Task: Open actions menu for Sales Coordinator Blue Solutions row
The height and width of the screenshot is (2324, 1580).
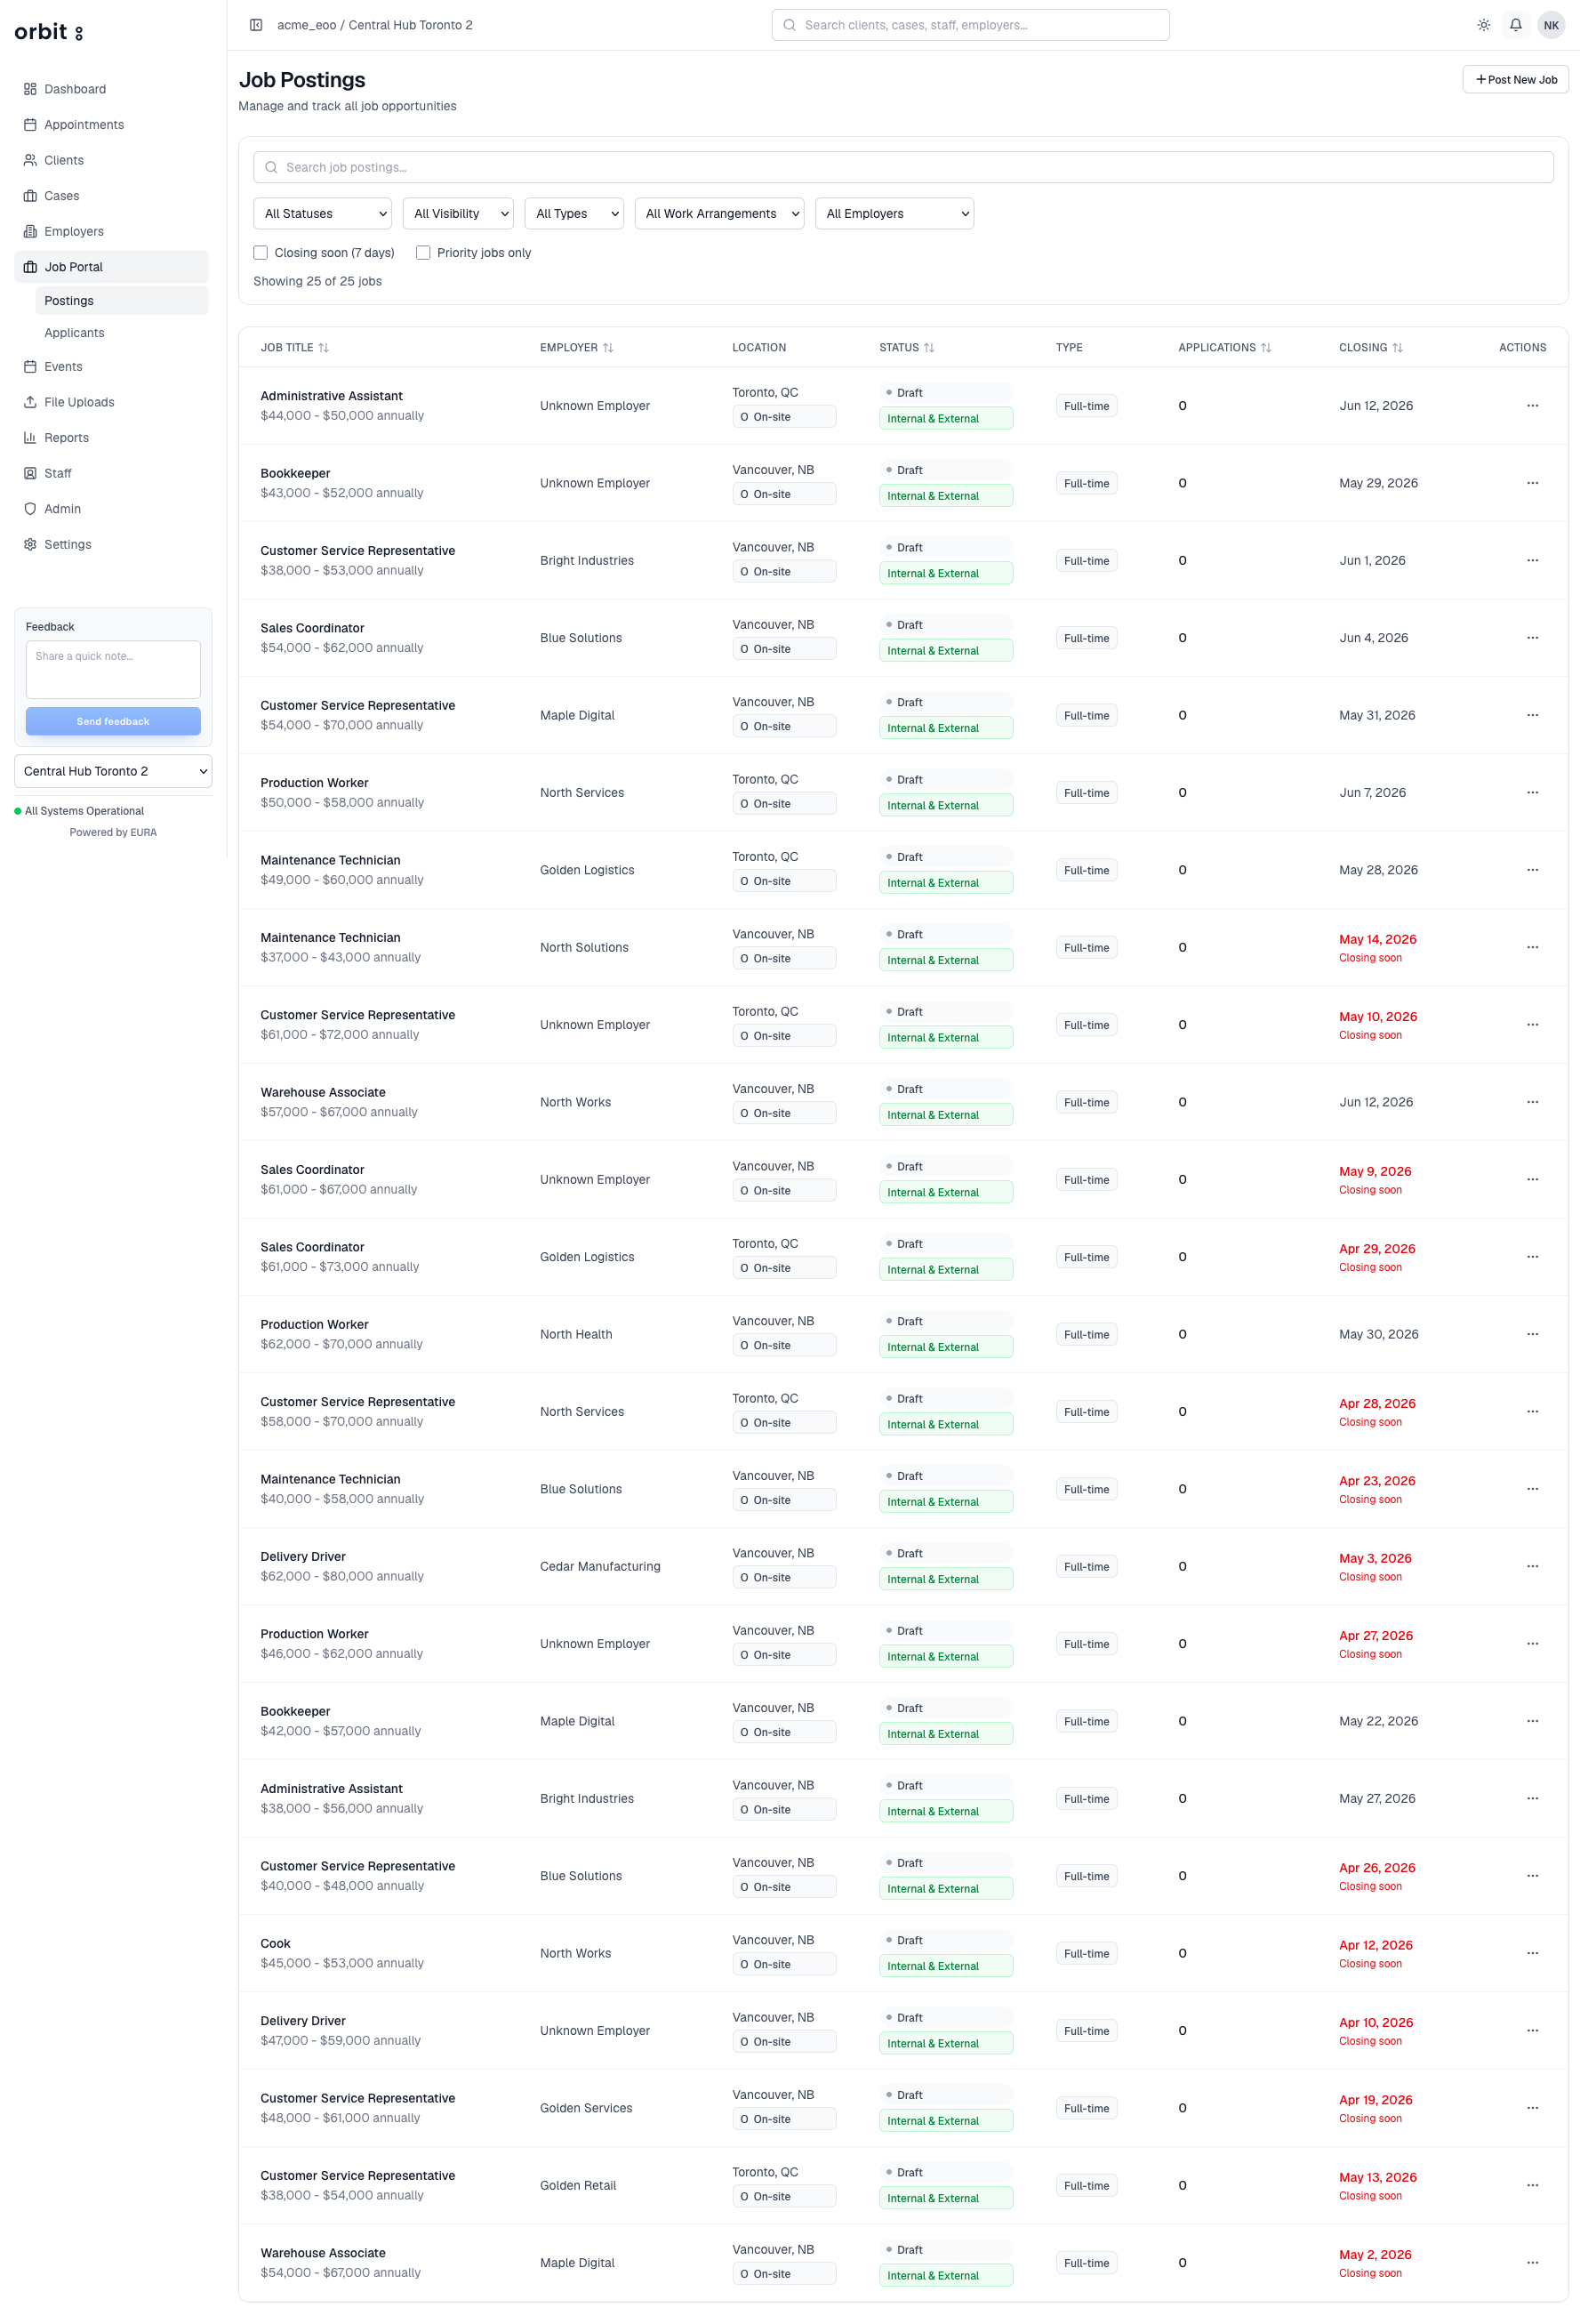Action: [x=1532, y=638]
